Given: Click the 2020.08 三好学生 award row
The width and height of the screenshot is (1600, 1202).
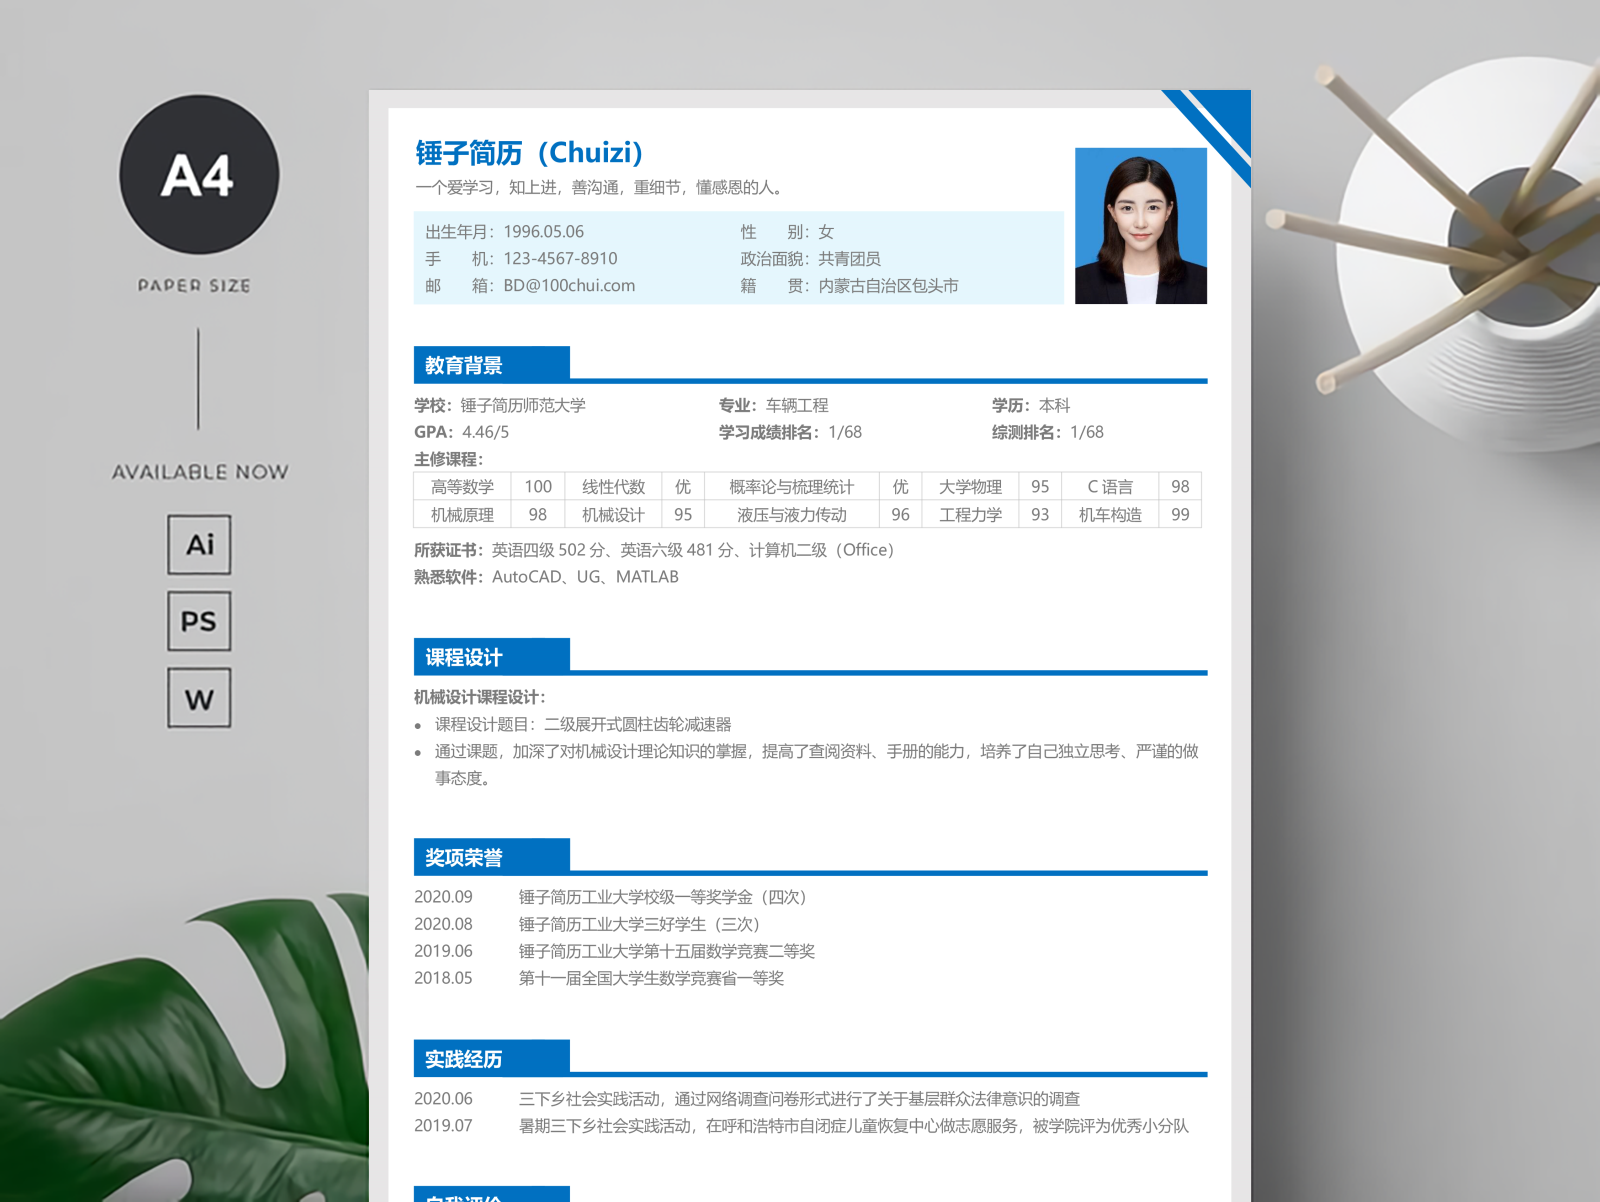Looking at the screenshot, I should click(588, 924).
